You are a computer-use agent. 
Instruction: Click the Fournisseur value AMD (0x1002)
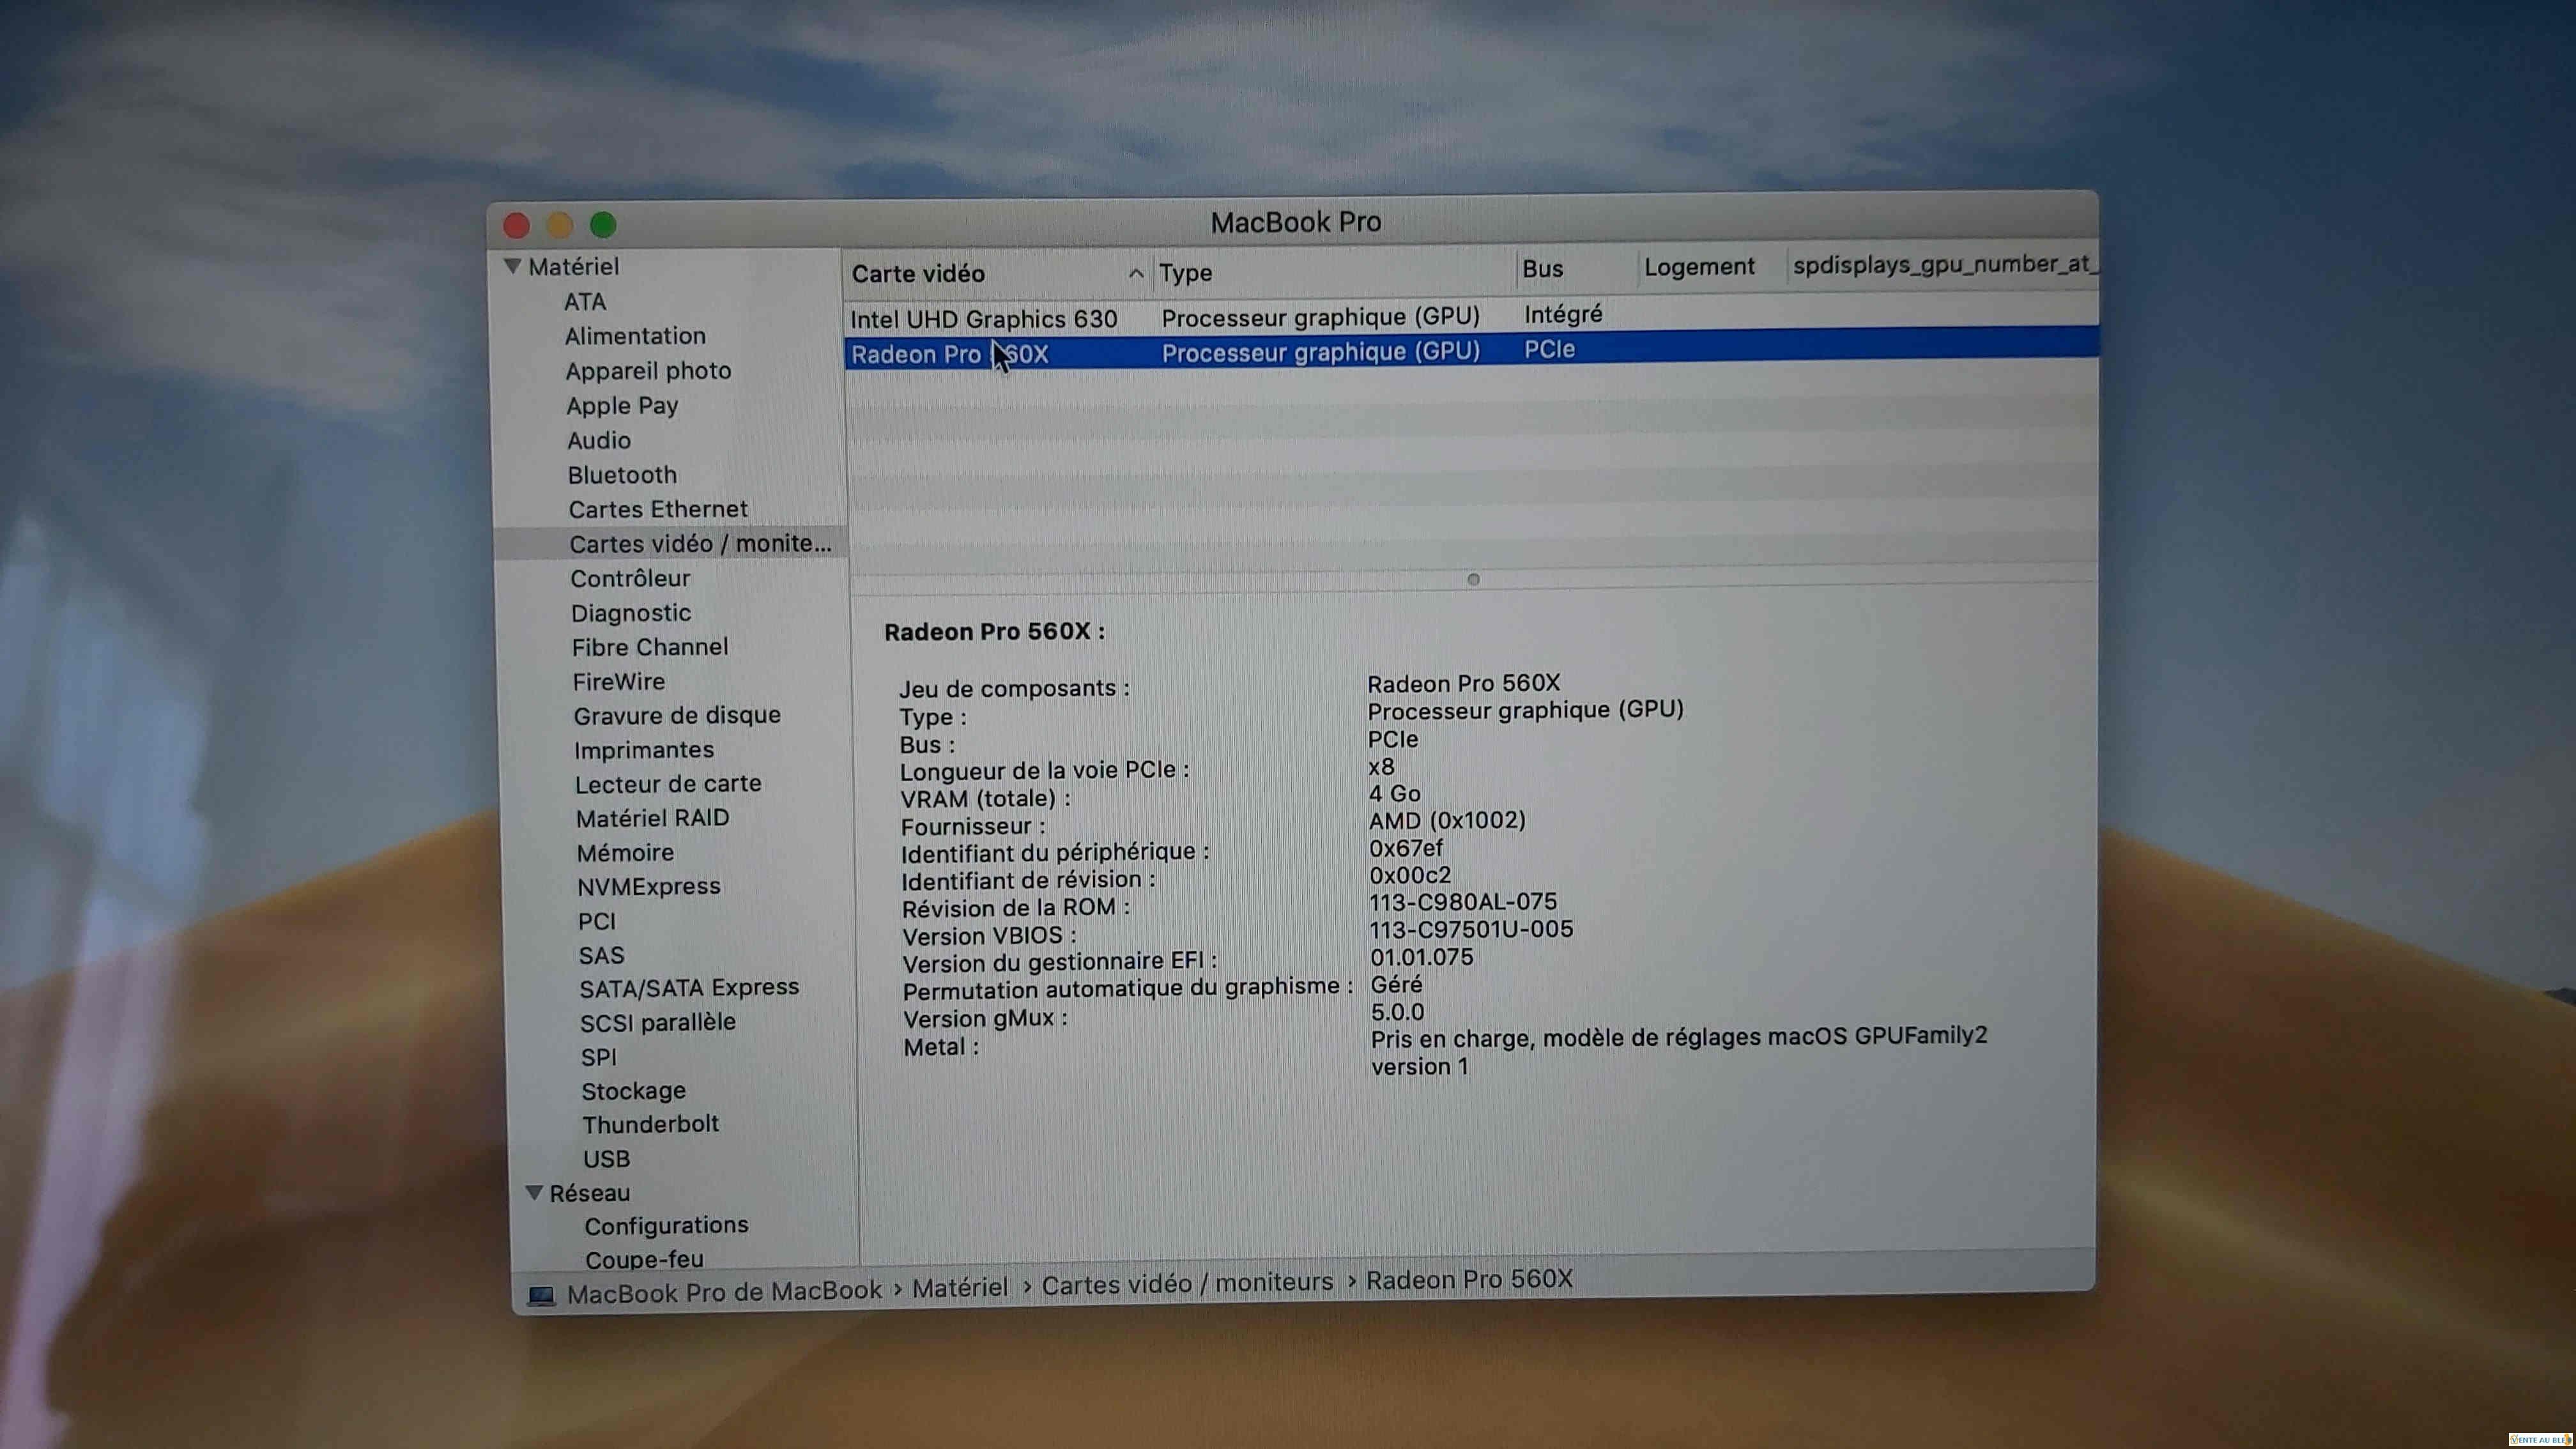(1447, 821)
